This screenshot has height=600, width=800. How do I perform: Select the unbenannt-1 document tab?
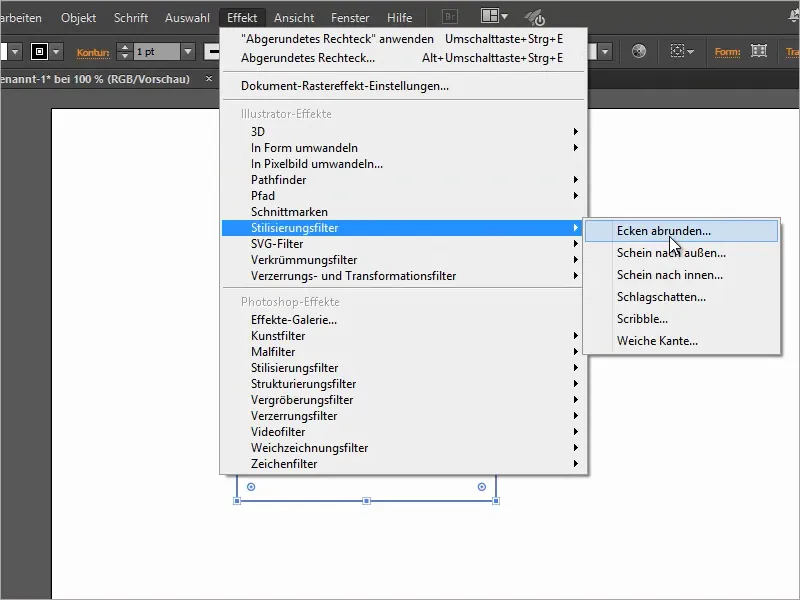tap(95, 79)
